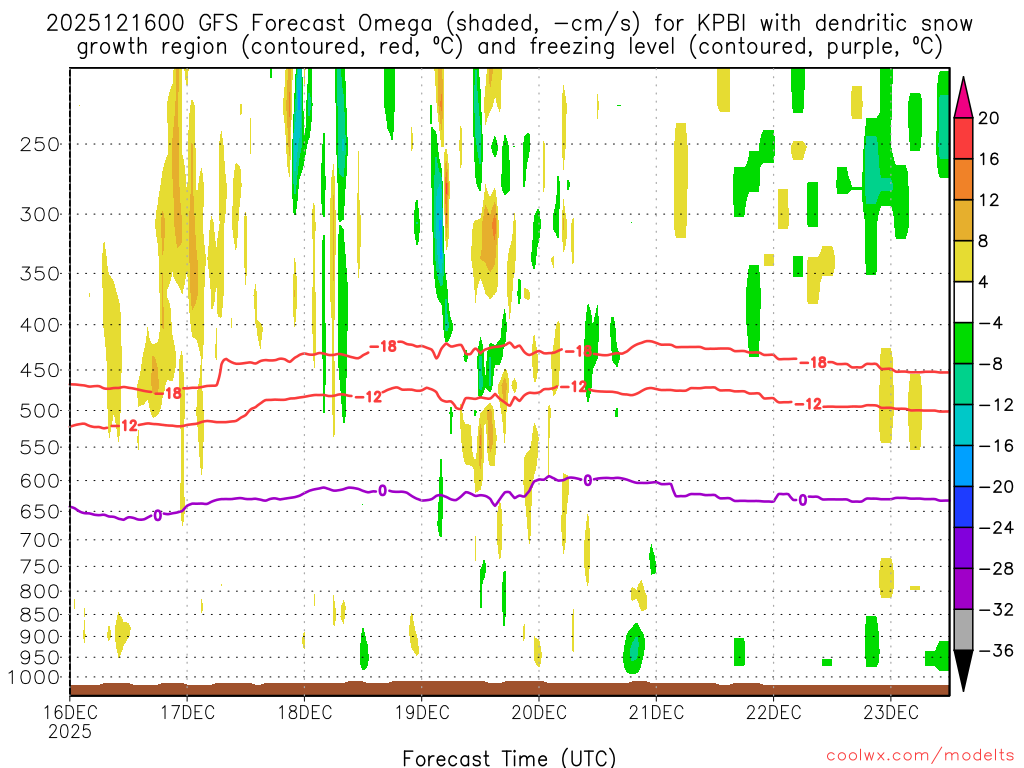Click the 850 pressure level label
Image resolution: width=1024 pixels, height=768 pixels.
(x=40, y=615)
